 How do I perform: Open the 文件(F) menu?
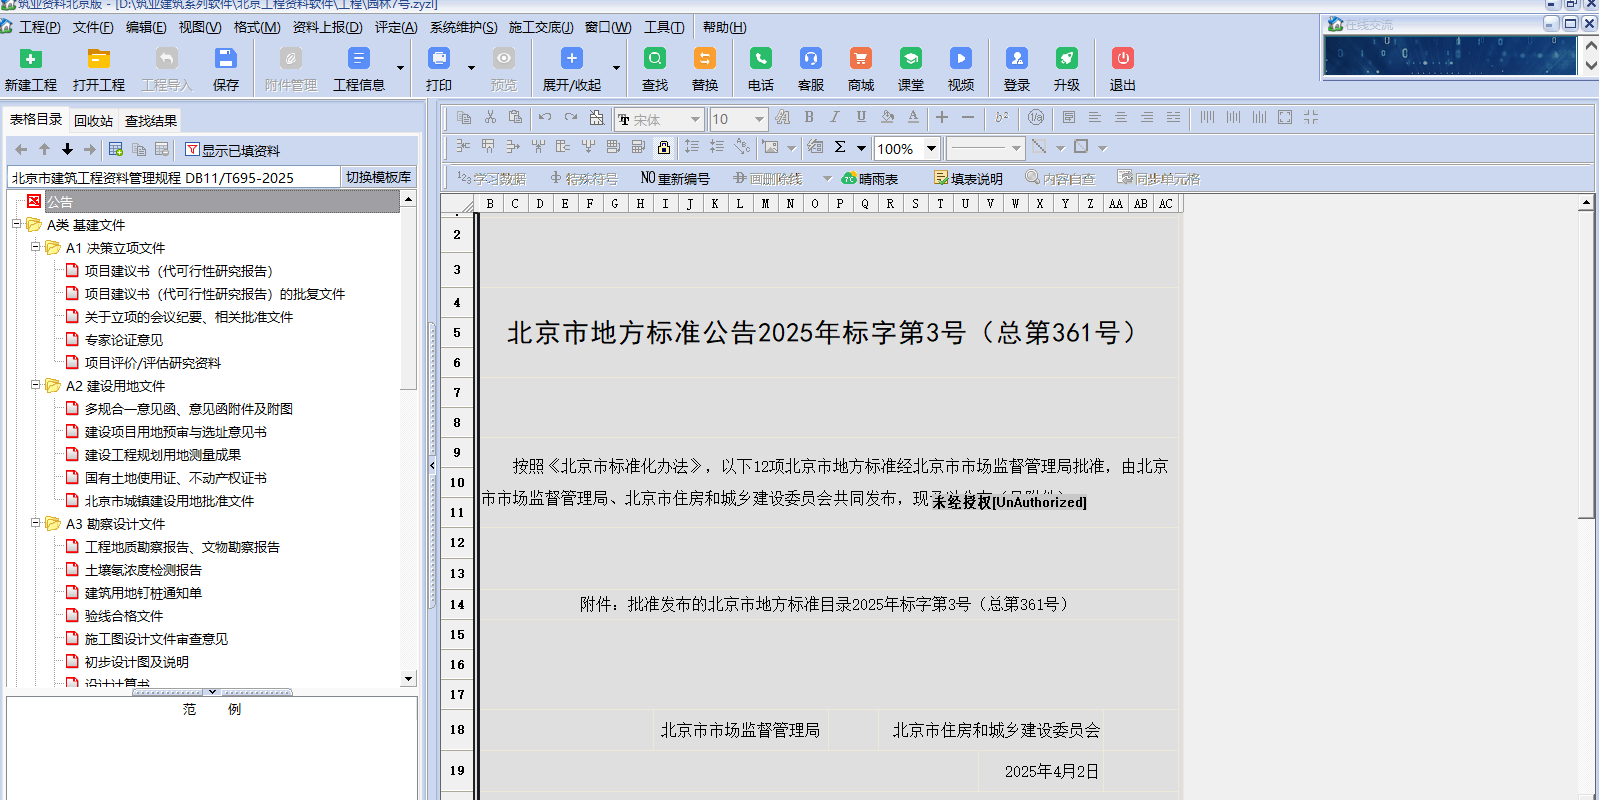click(x=92, y=27)
